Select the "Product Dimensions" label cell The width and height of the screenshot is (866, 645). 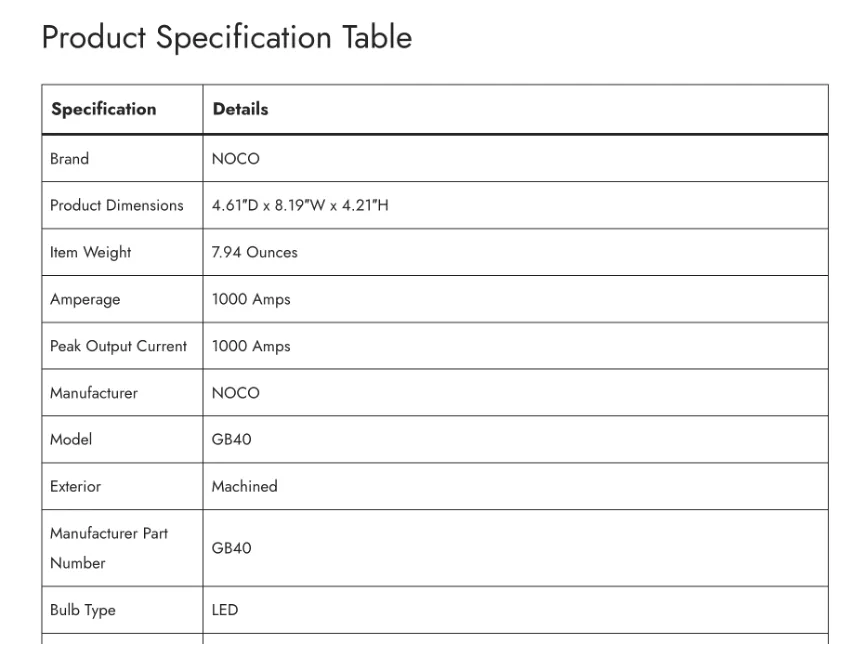tap(117, 205)
